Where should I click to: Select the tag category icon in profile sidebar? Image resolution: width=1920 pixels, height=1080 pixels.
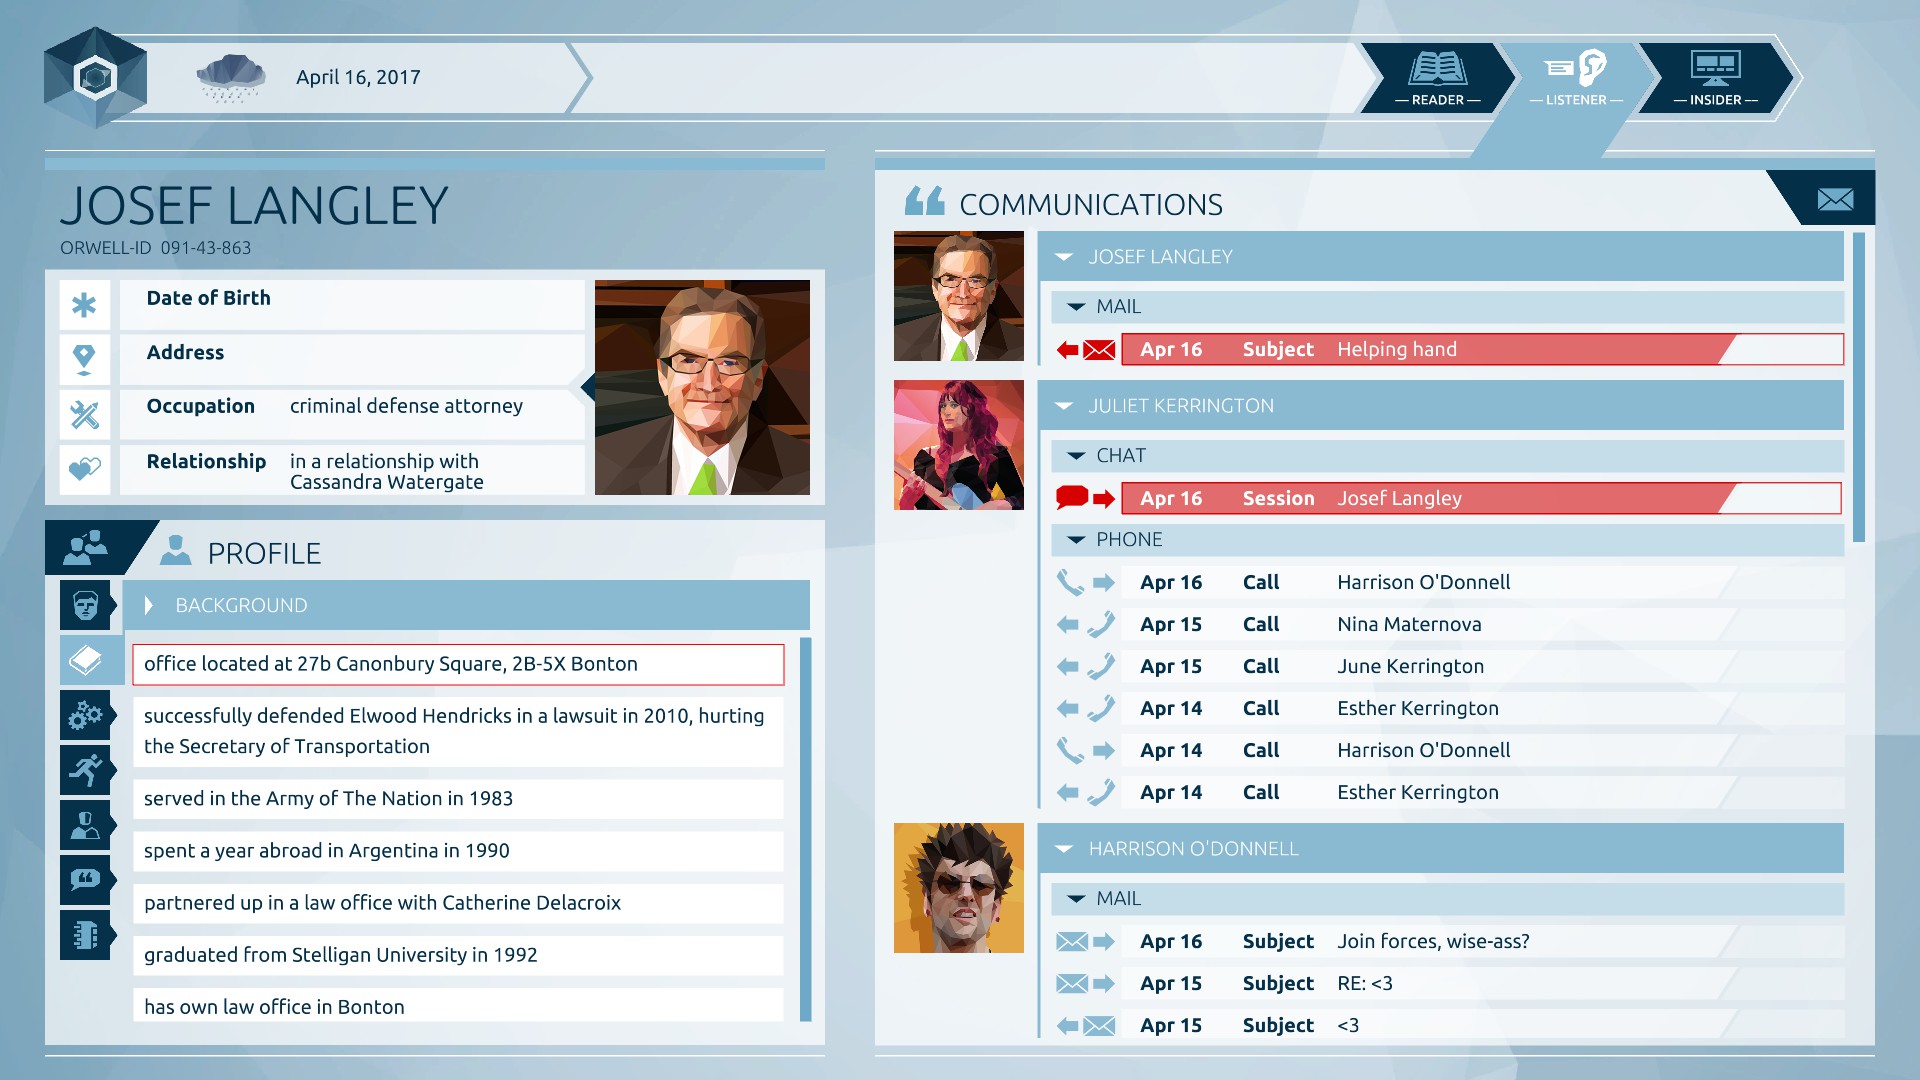pos(86,660)
